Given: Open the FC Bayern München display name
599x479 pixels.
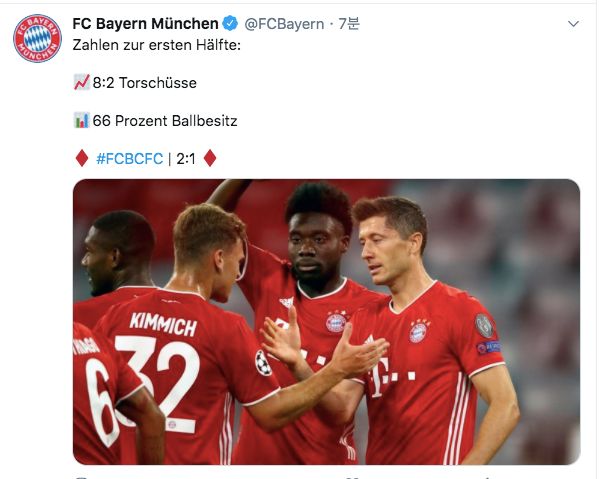Looking at the screenshot, I should pos(146,24).
